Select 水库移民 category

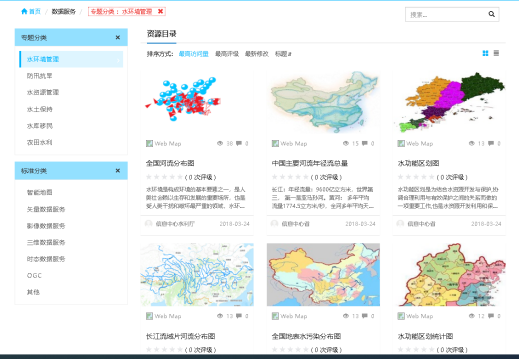pyautogui.click(x=40, y=126)
